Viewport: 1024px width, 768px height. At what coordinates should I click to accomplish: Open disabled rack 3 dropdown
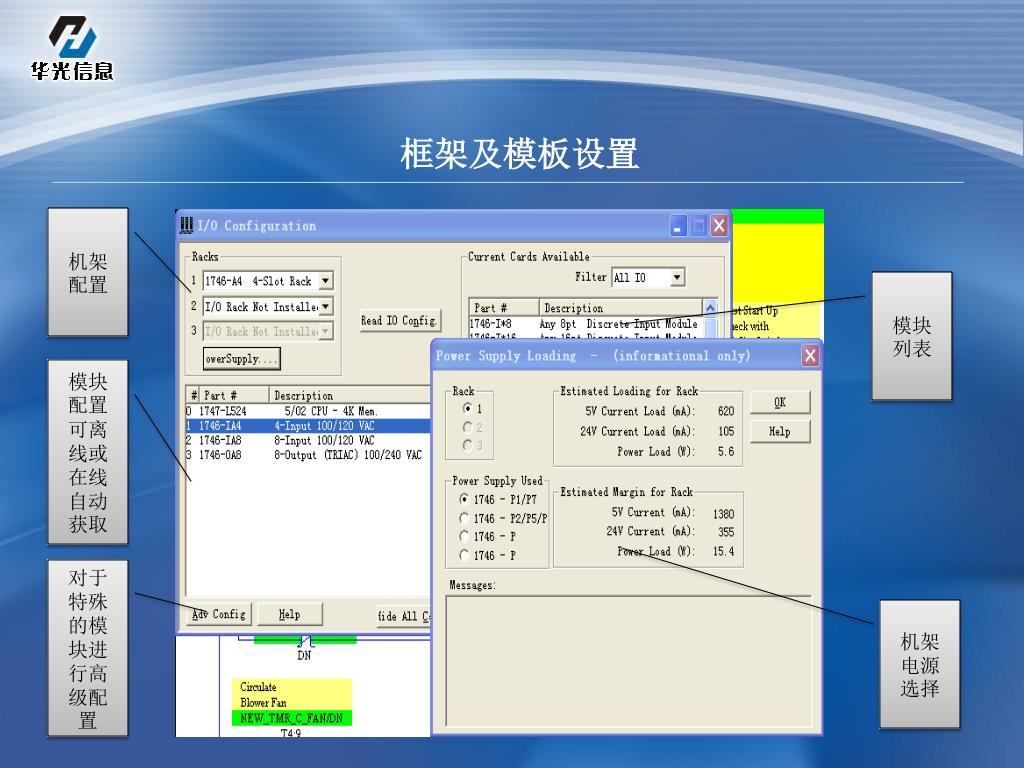tap(325, 331)
